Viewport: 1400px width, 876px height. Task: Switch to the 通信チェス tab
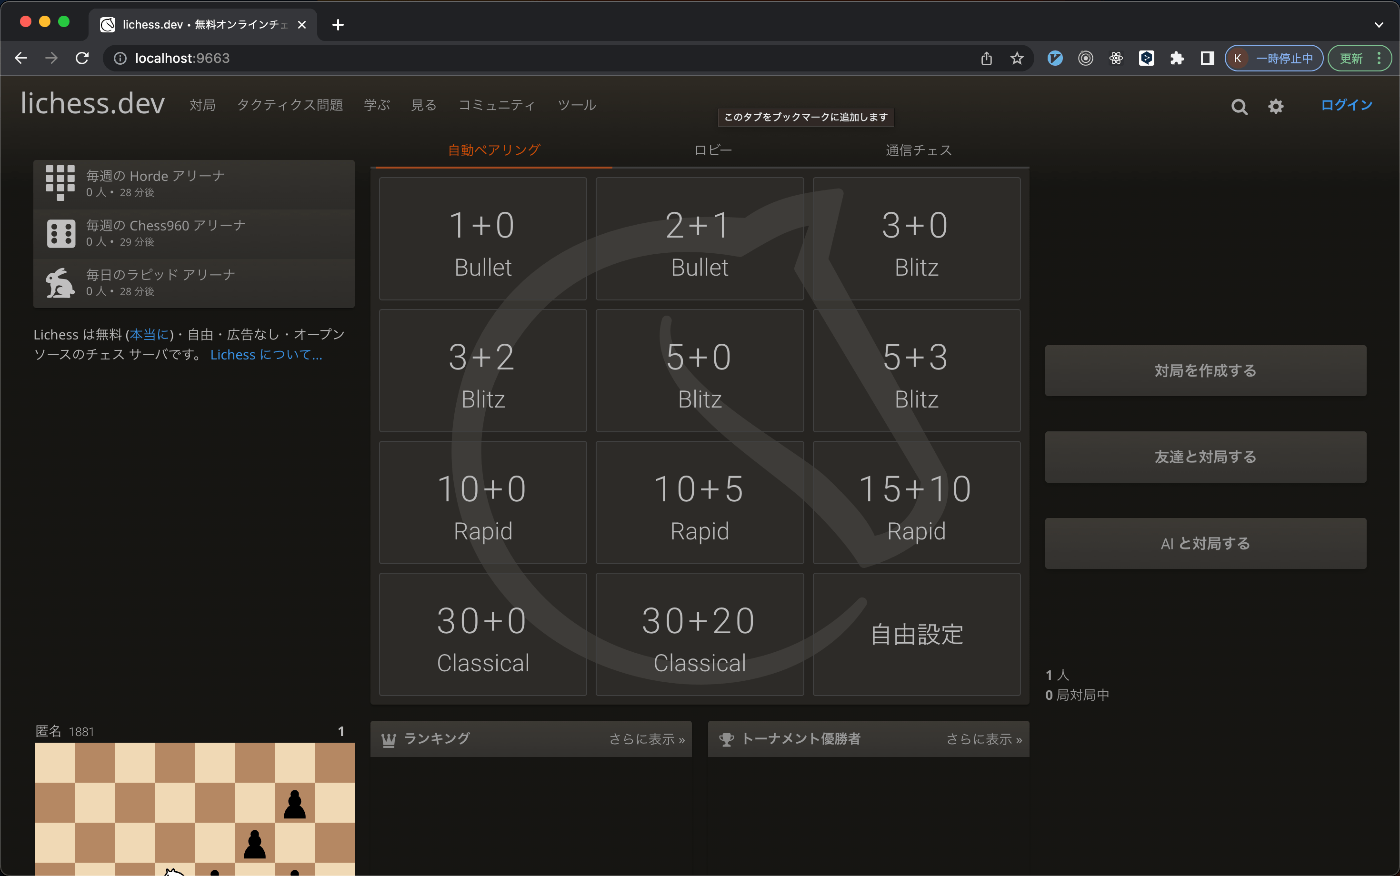(x=918, y=150)
